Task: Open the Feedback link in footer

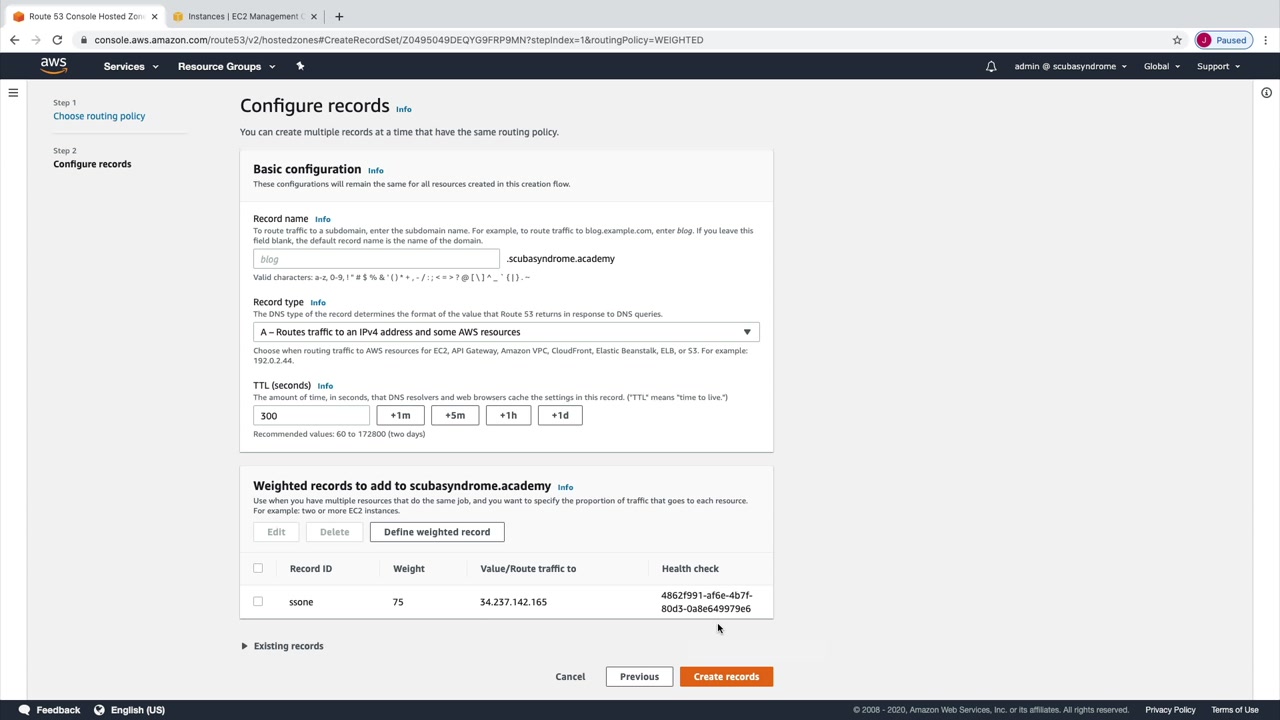Action: click(58, 710)
